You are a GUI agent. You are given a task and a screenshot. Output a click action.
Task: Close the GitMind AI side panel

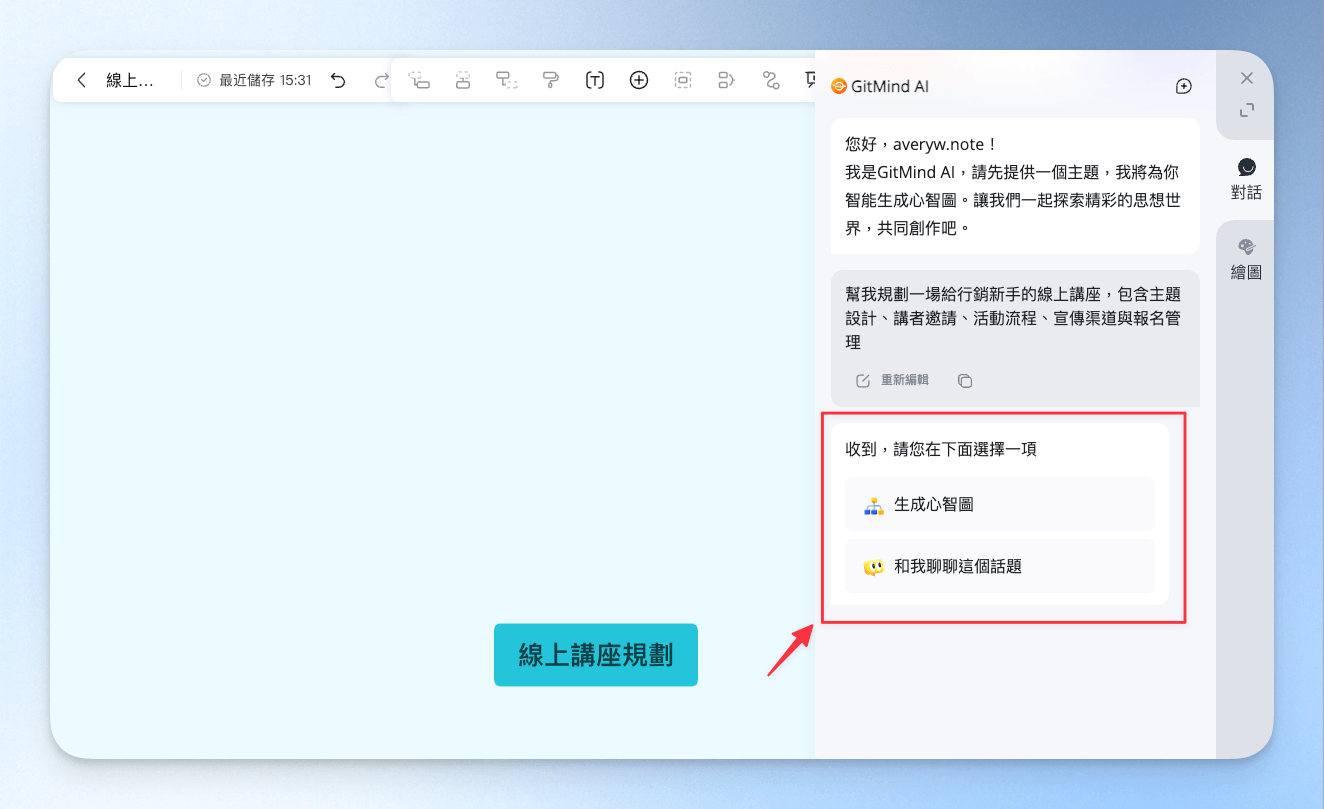(1246, 78)
